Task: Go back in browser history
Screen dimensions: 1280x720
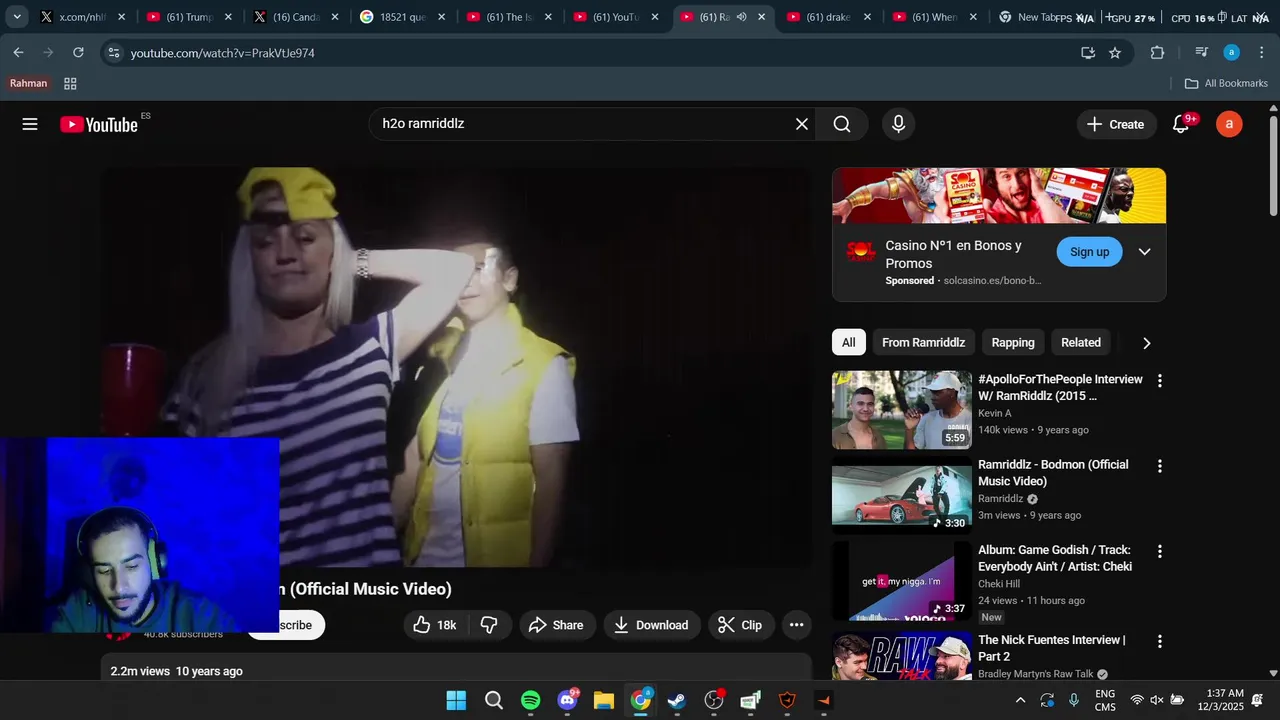Action: tap(18, 52)
